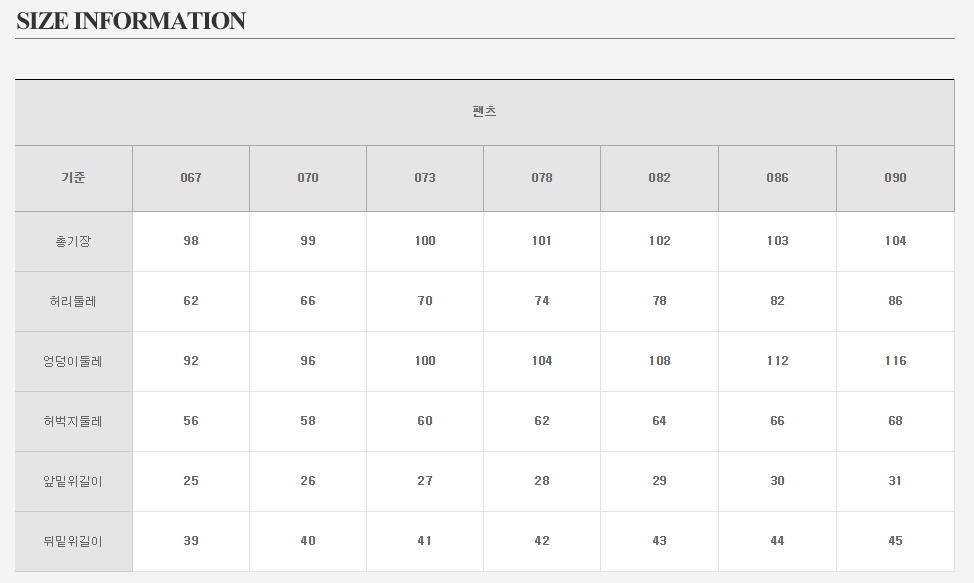The height and width of the screenshot is (583, 974).
Task: Click the 팬츠 table title cell
Action: (484, 112)
